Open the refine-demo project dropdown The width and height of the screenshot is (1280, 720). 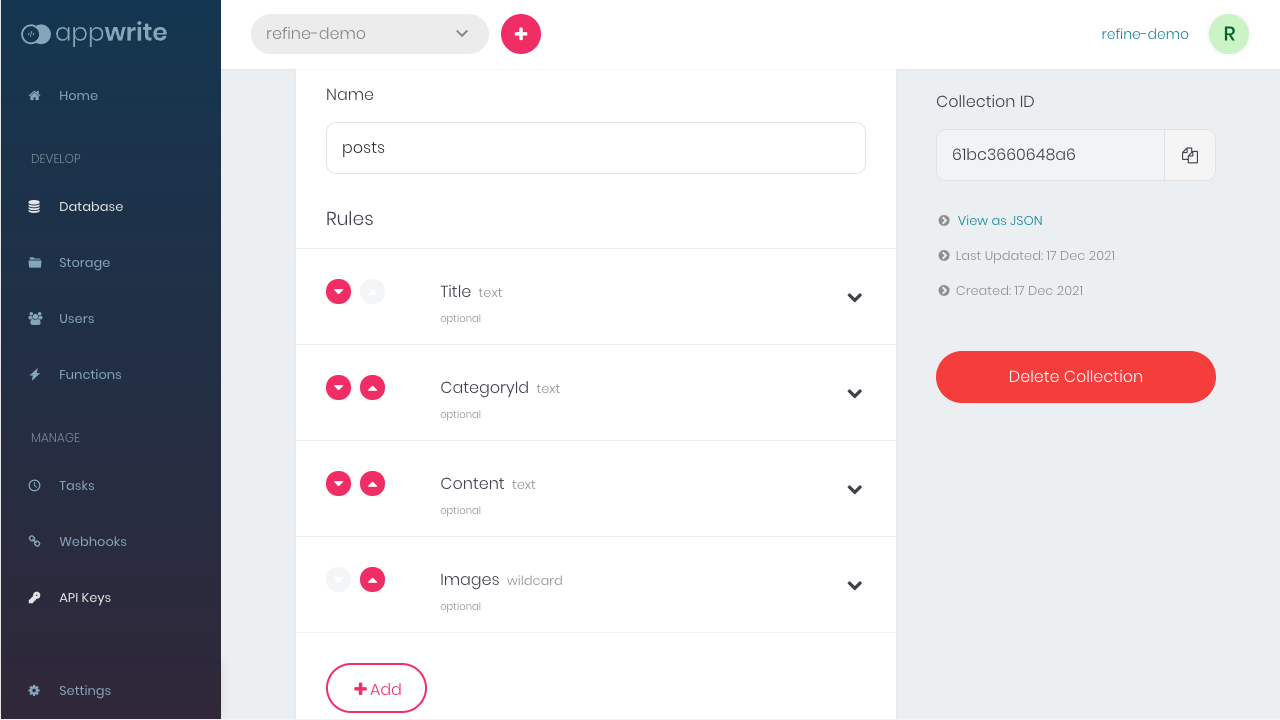[369, 34]
